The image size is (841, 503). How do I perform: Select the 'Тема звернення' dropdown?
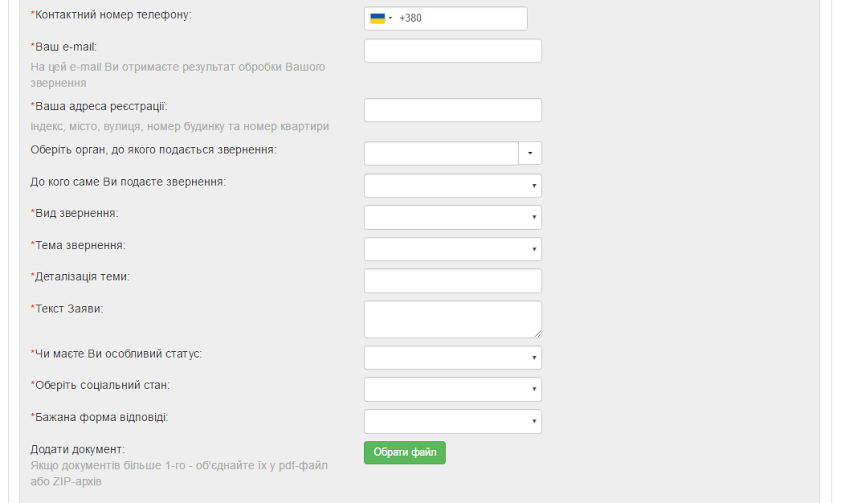(x=452, y=249)
